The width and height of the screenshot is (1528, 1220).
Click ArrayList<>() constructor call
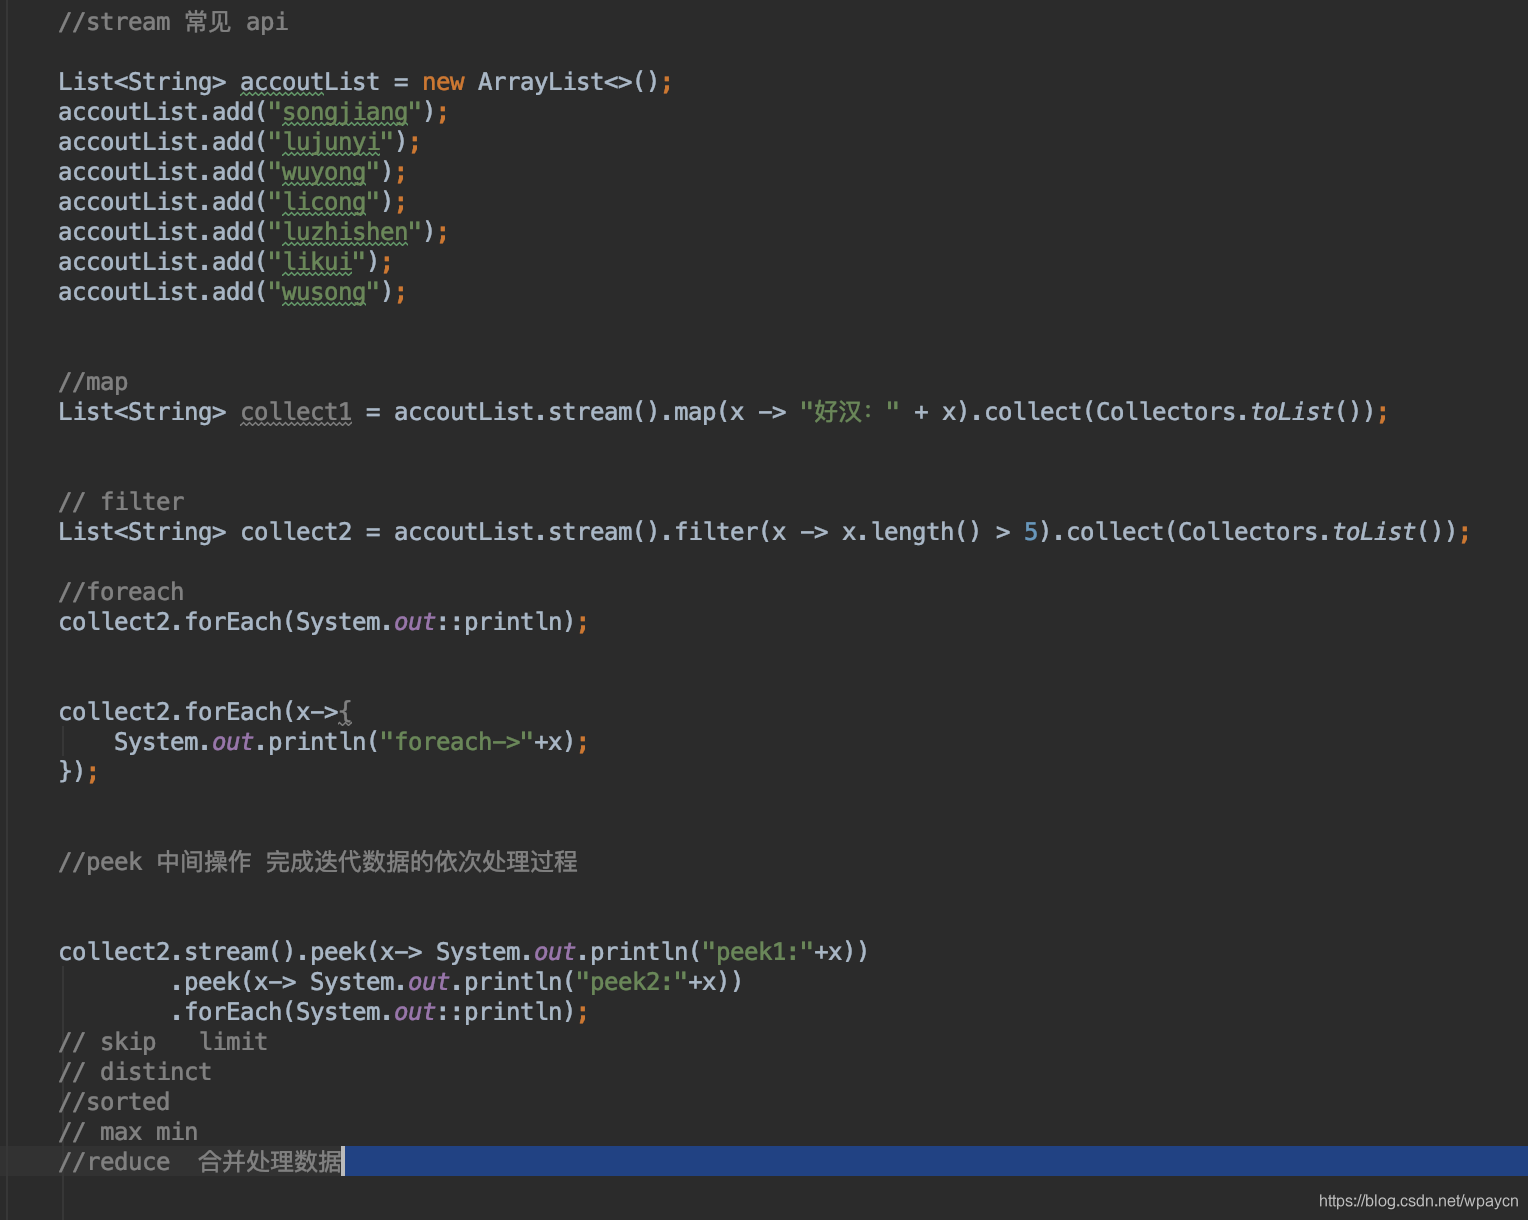[567, 82]
